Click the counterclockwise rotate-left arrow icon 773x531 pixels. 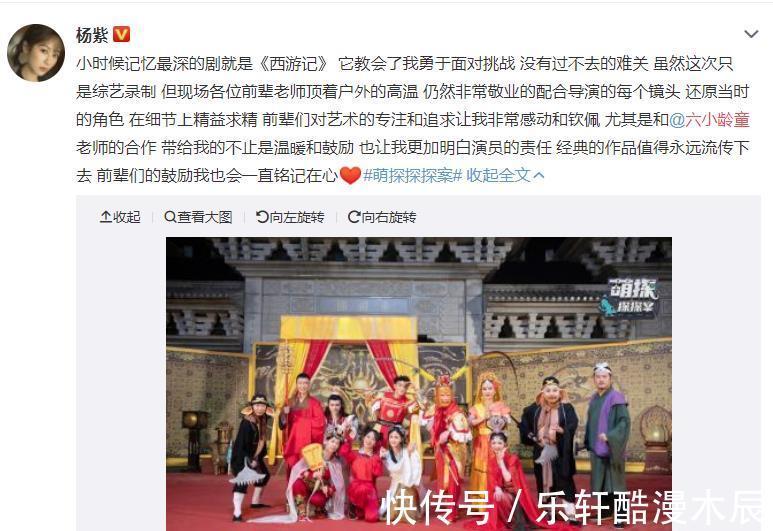tap(262, 217)
